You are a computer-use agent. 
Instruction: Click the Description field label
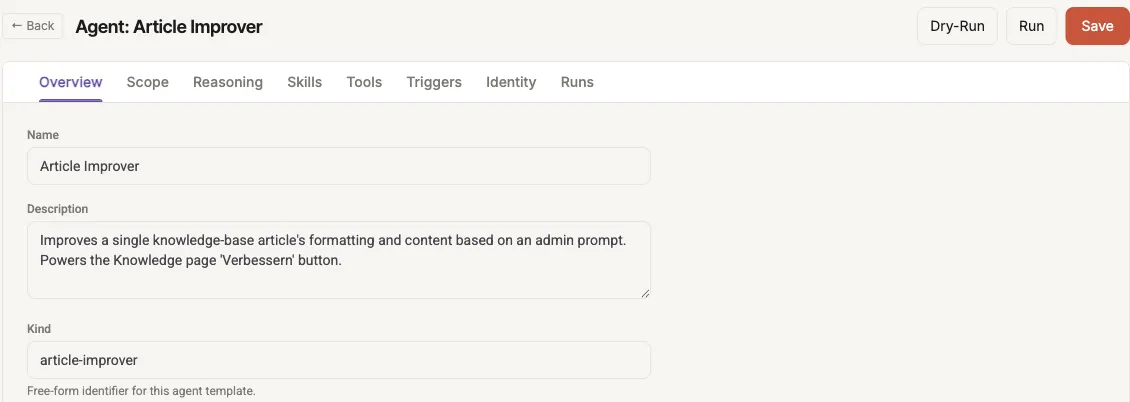pos(58,209)
